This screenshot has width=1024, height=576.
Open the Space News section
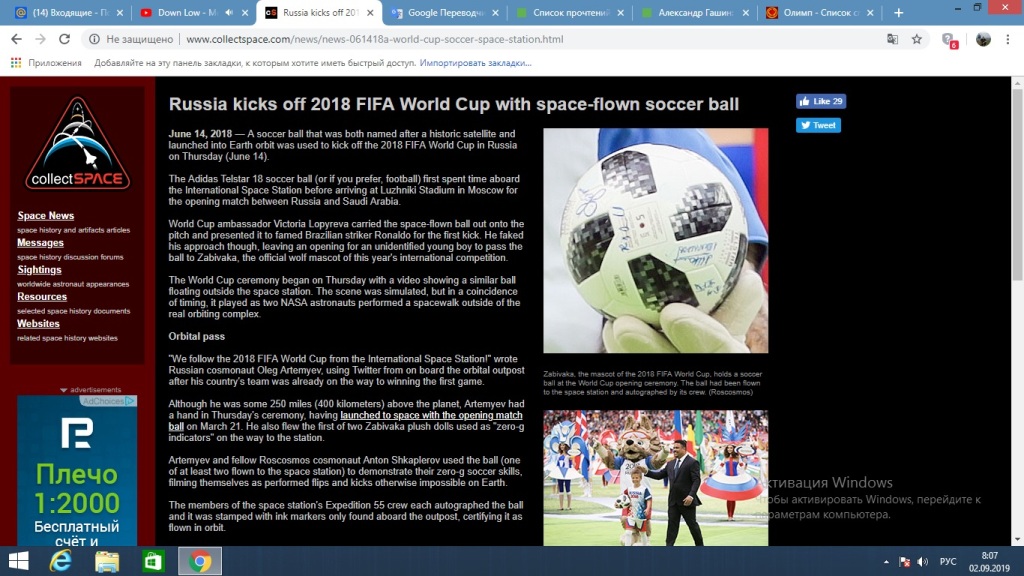pyautogui.click(x=46, y=216)
